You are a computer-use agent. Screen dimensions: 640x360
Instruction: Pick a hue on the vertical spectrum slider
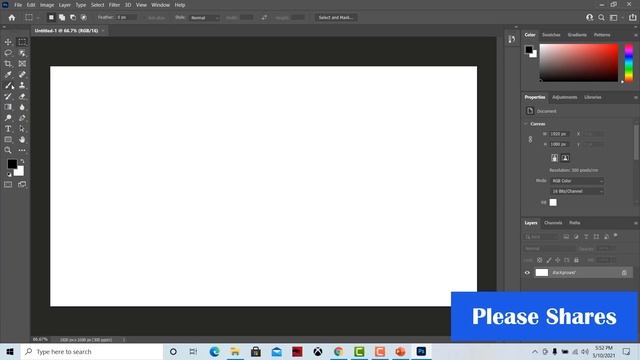(x=629, y=63)
